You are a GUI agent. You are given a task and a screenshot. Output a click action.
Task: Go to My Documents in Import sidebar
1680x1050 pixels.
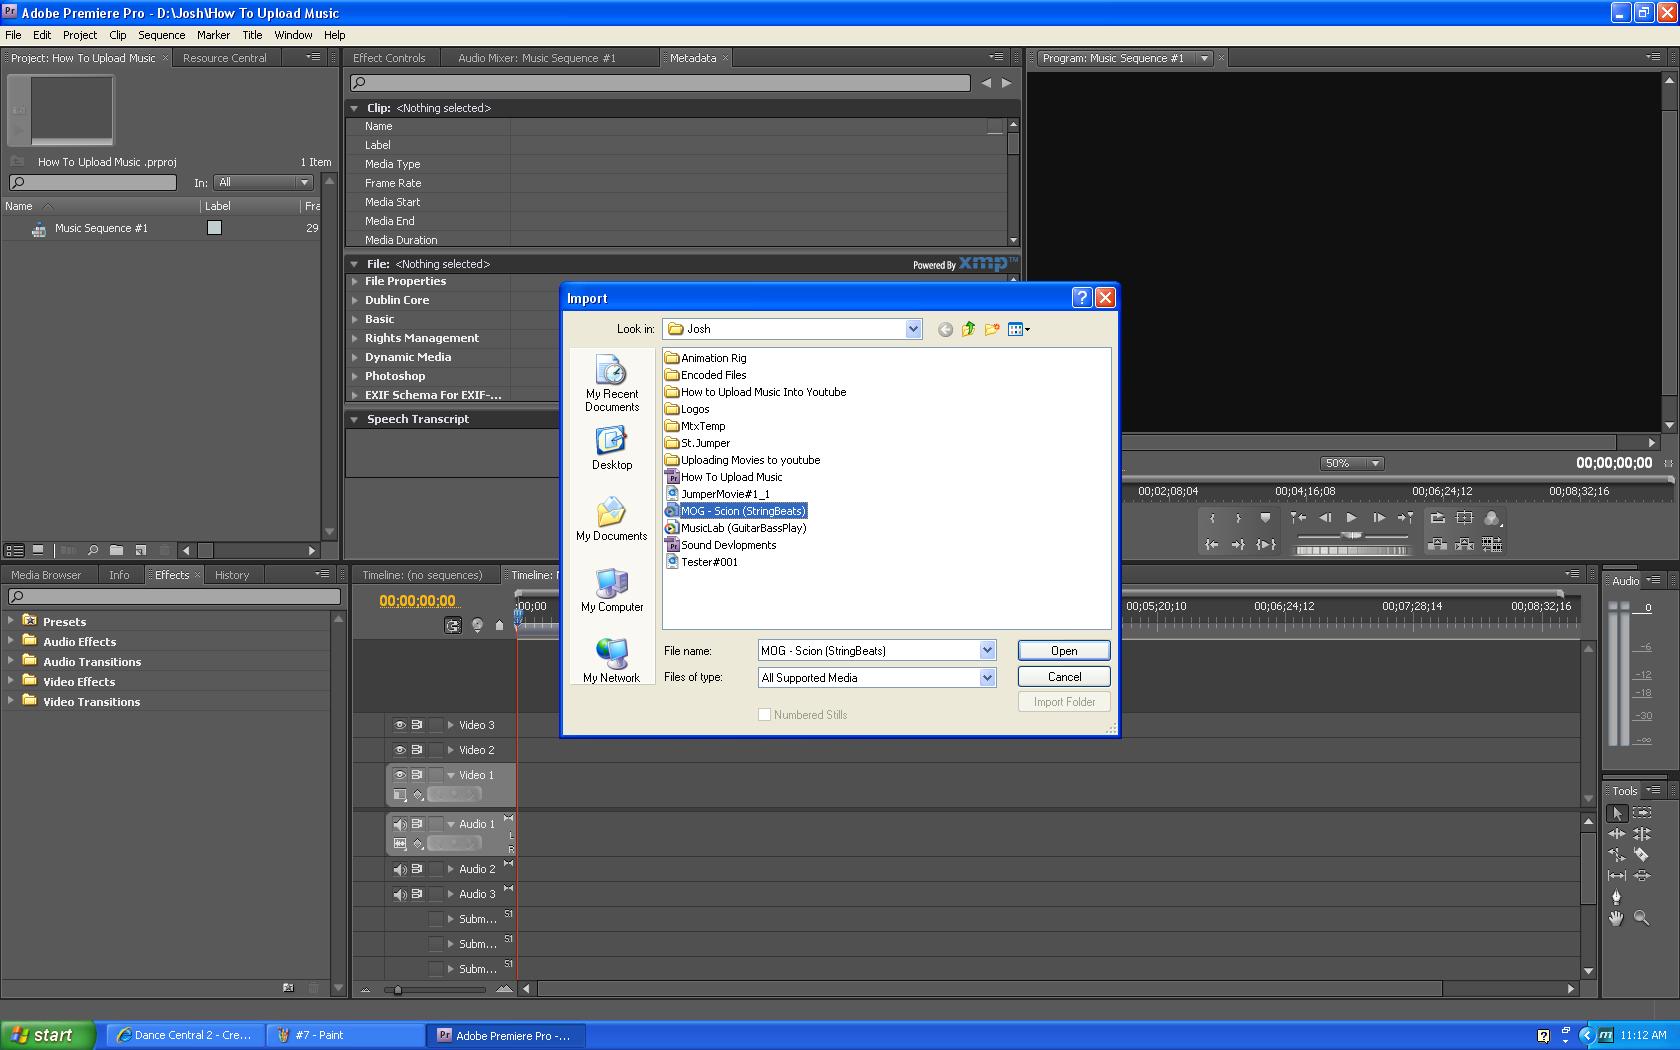coord(611,521)
